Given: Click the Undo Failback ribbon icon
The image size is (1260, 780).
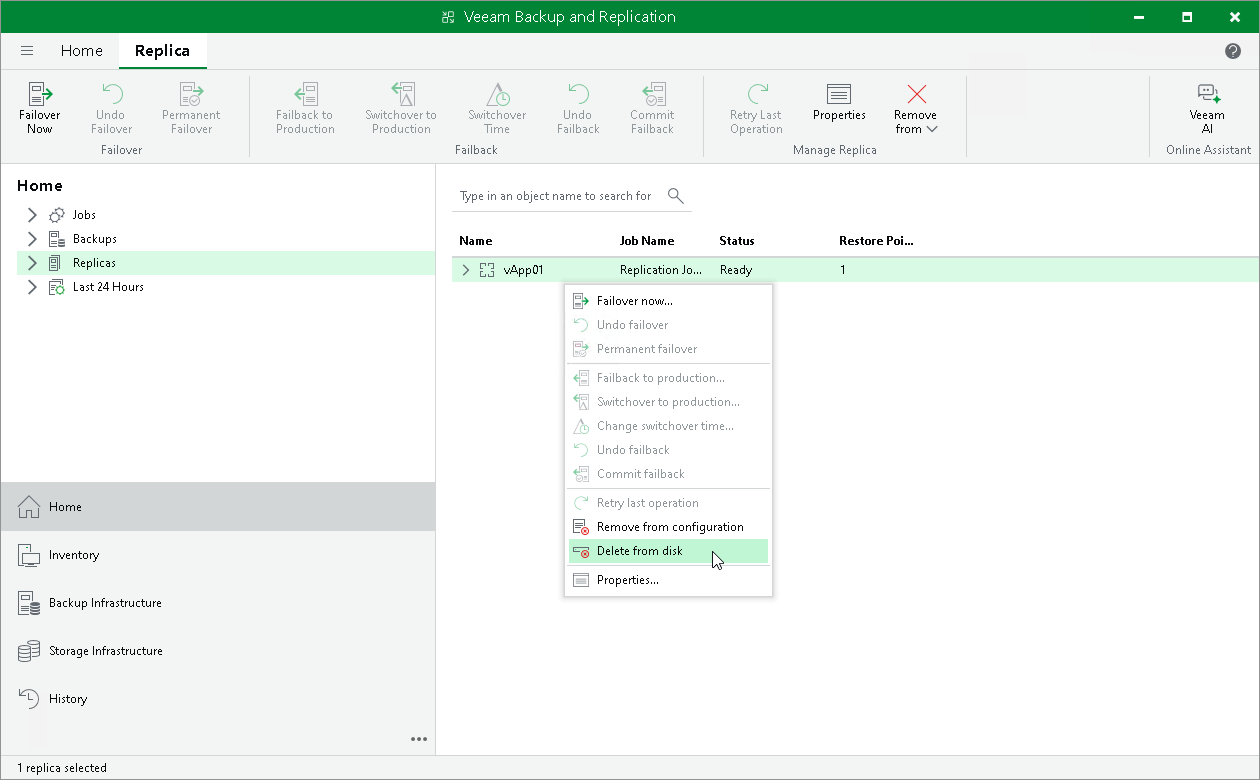Looking at the screenshot, I should (x=578, y=94).
